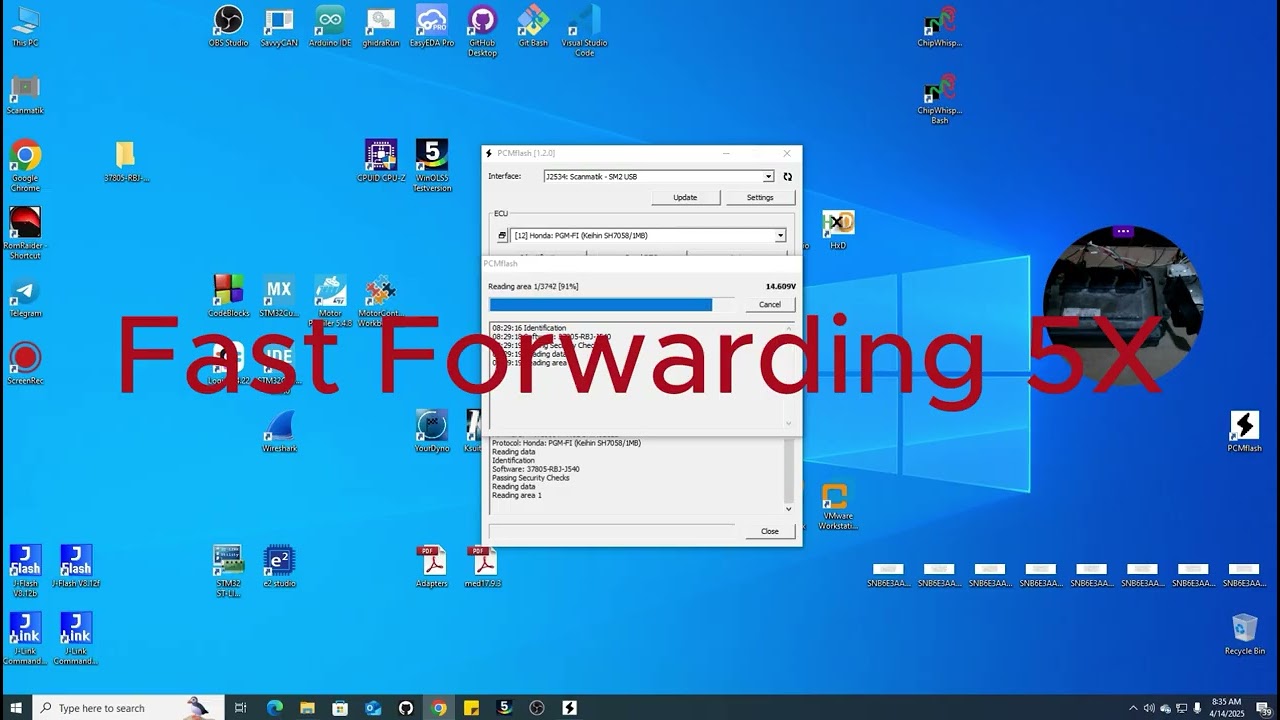Launch J-Flash V8.12f shortcut
Image resolution: width=1280 pixels, height=720 pixels.
tap(76, 565)
